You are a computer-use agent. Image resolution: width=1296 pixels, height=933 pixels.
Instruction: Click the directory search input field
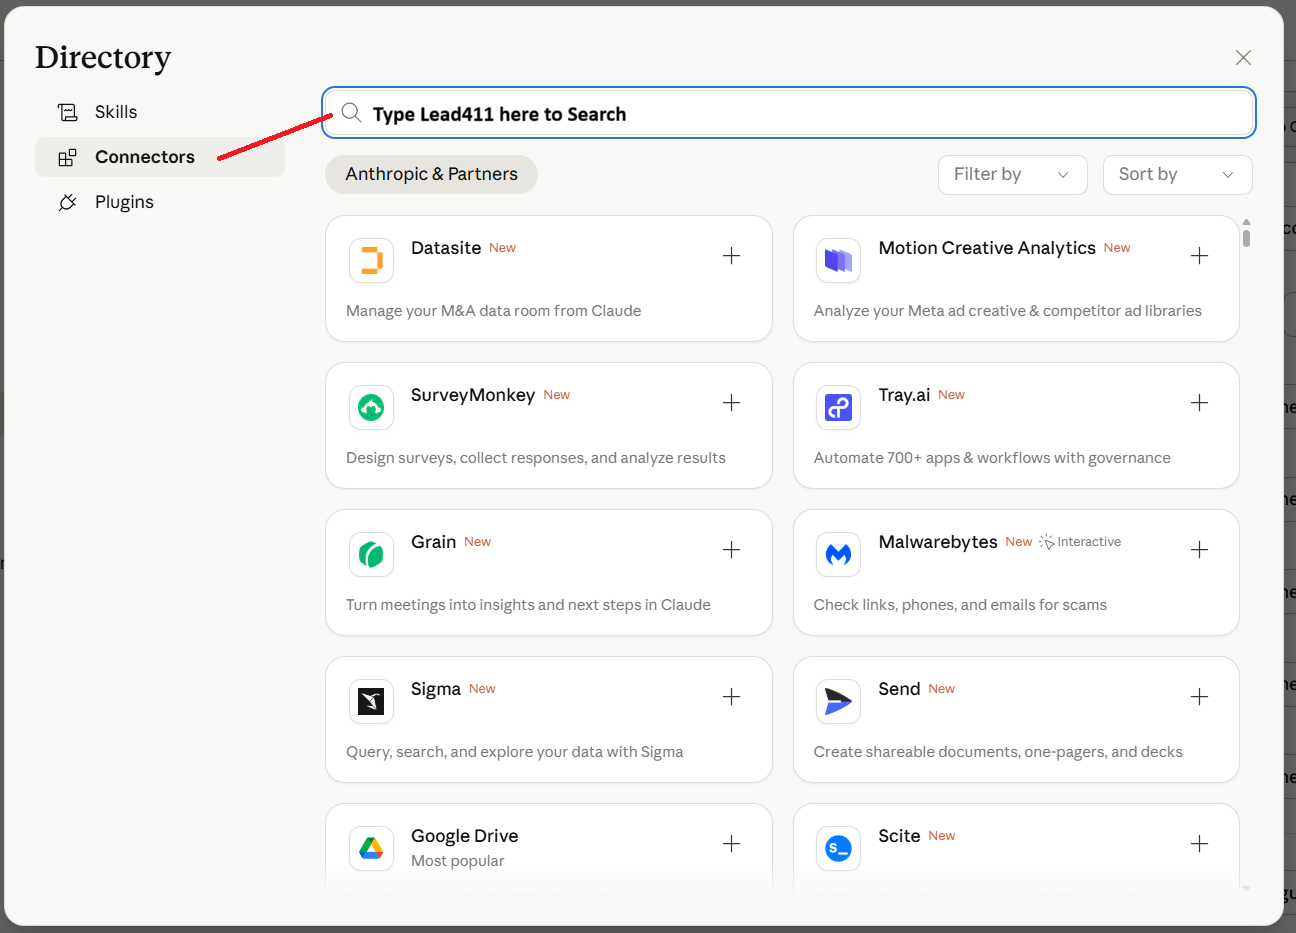click(789, 113)
